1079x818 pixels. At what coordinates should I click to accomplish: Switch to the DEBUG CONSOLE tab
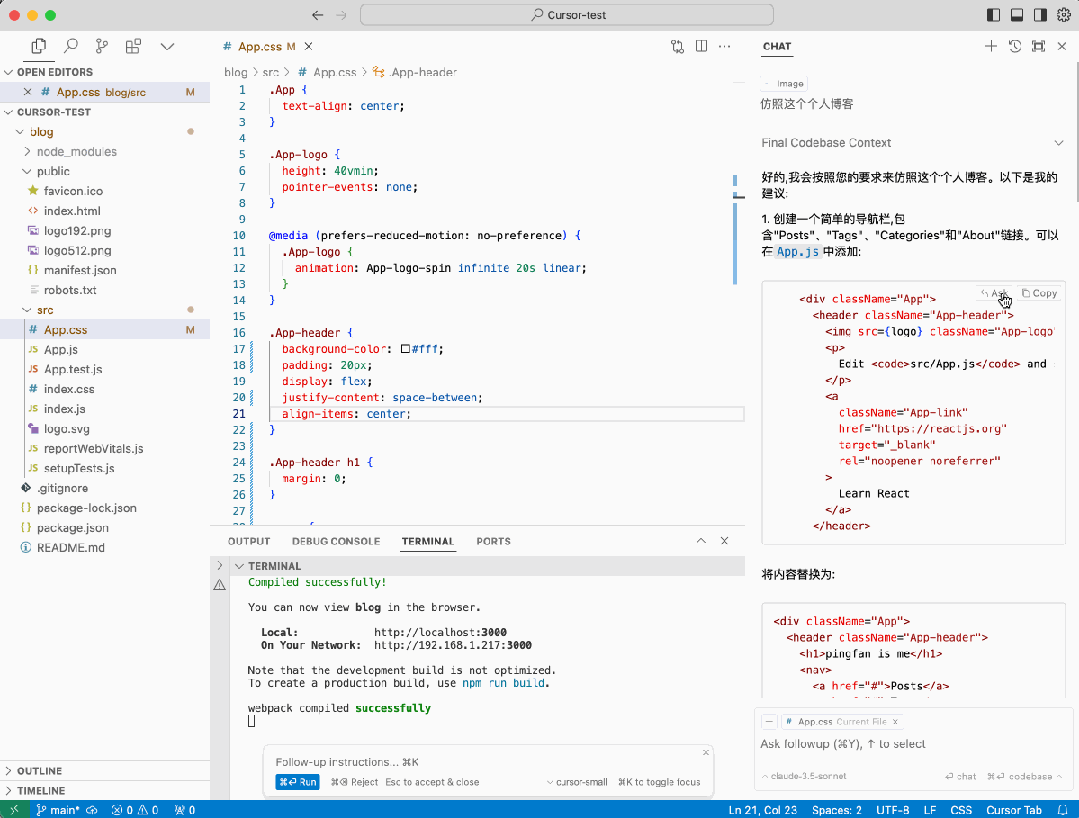click(335, 541)
